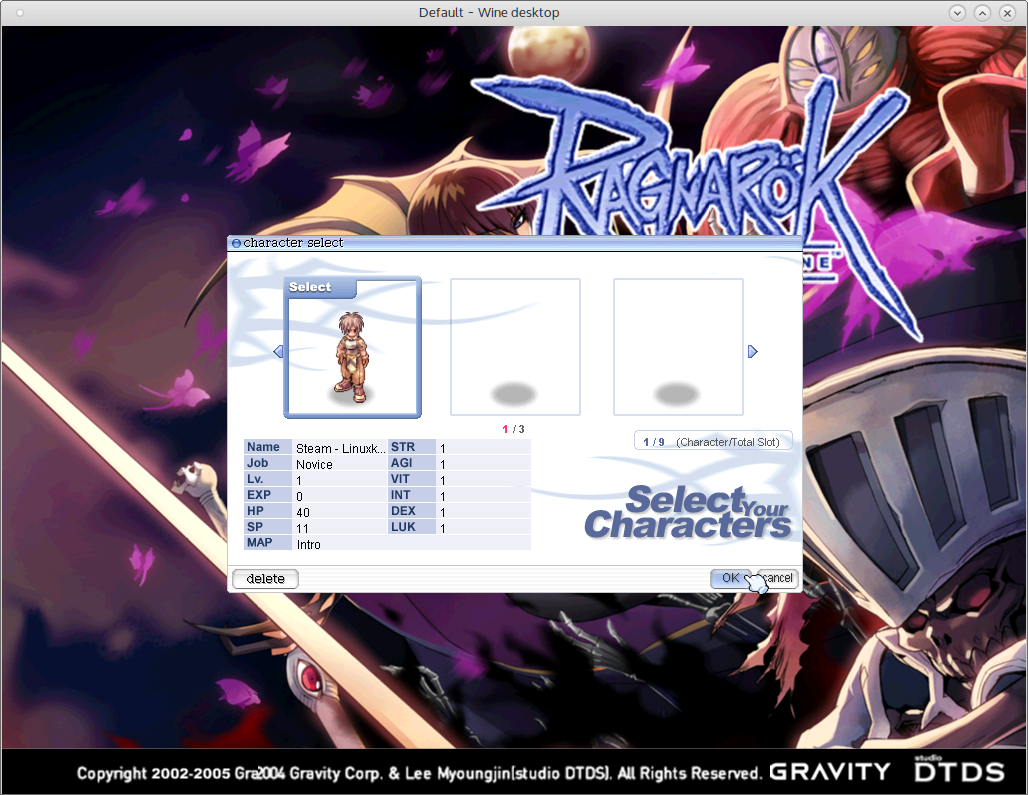Viewport: 1028px width, 795px height.
Task: Minimize the Wine desktop window
Action: pos(957,12)
